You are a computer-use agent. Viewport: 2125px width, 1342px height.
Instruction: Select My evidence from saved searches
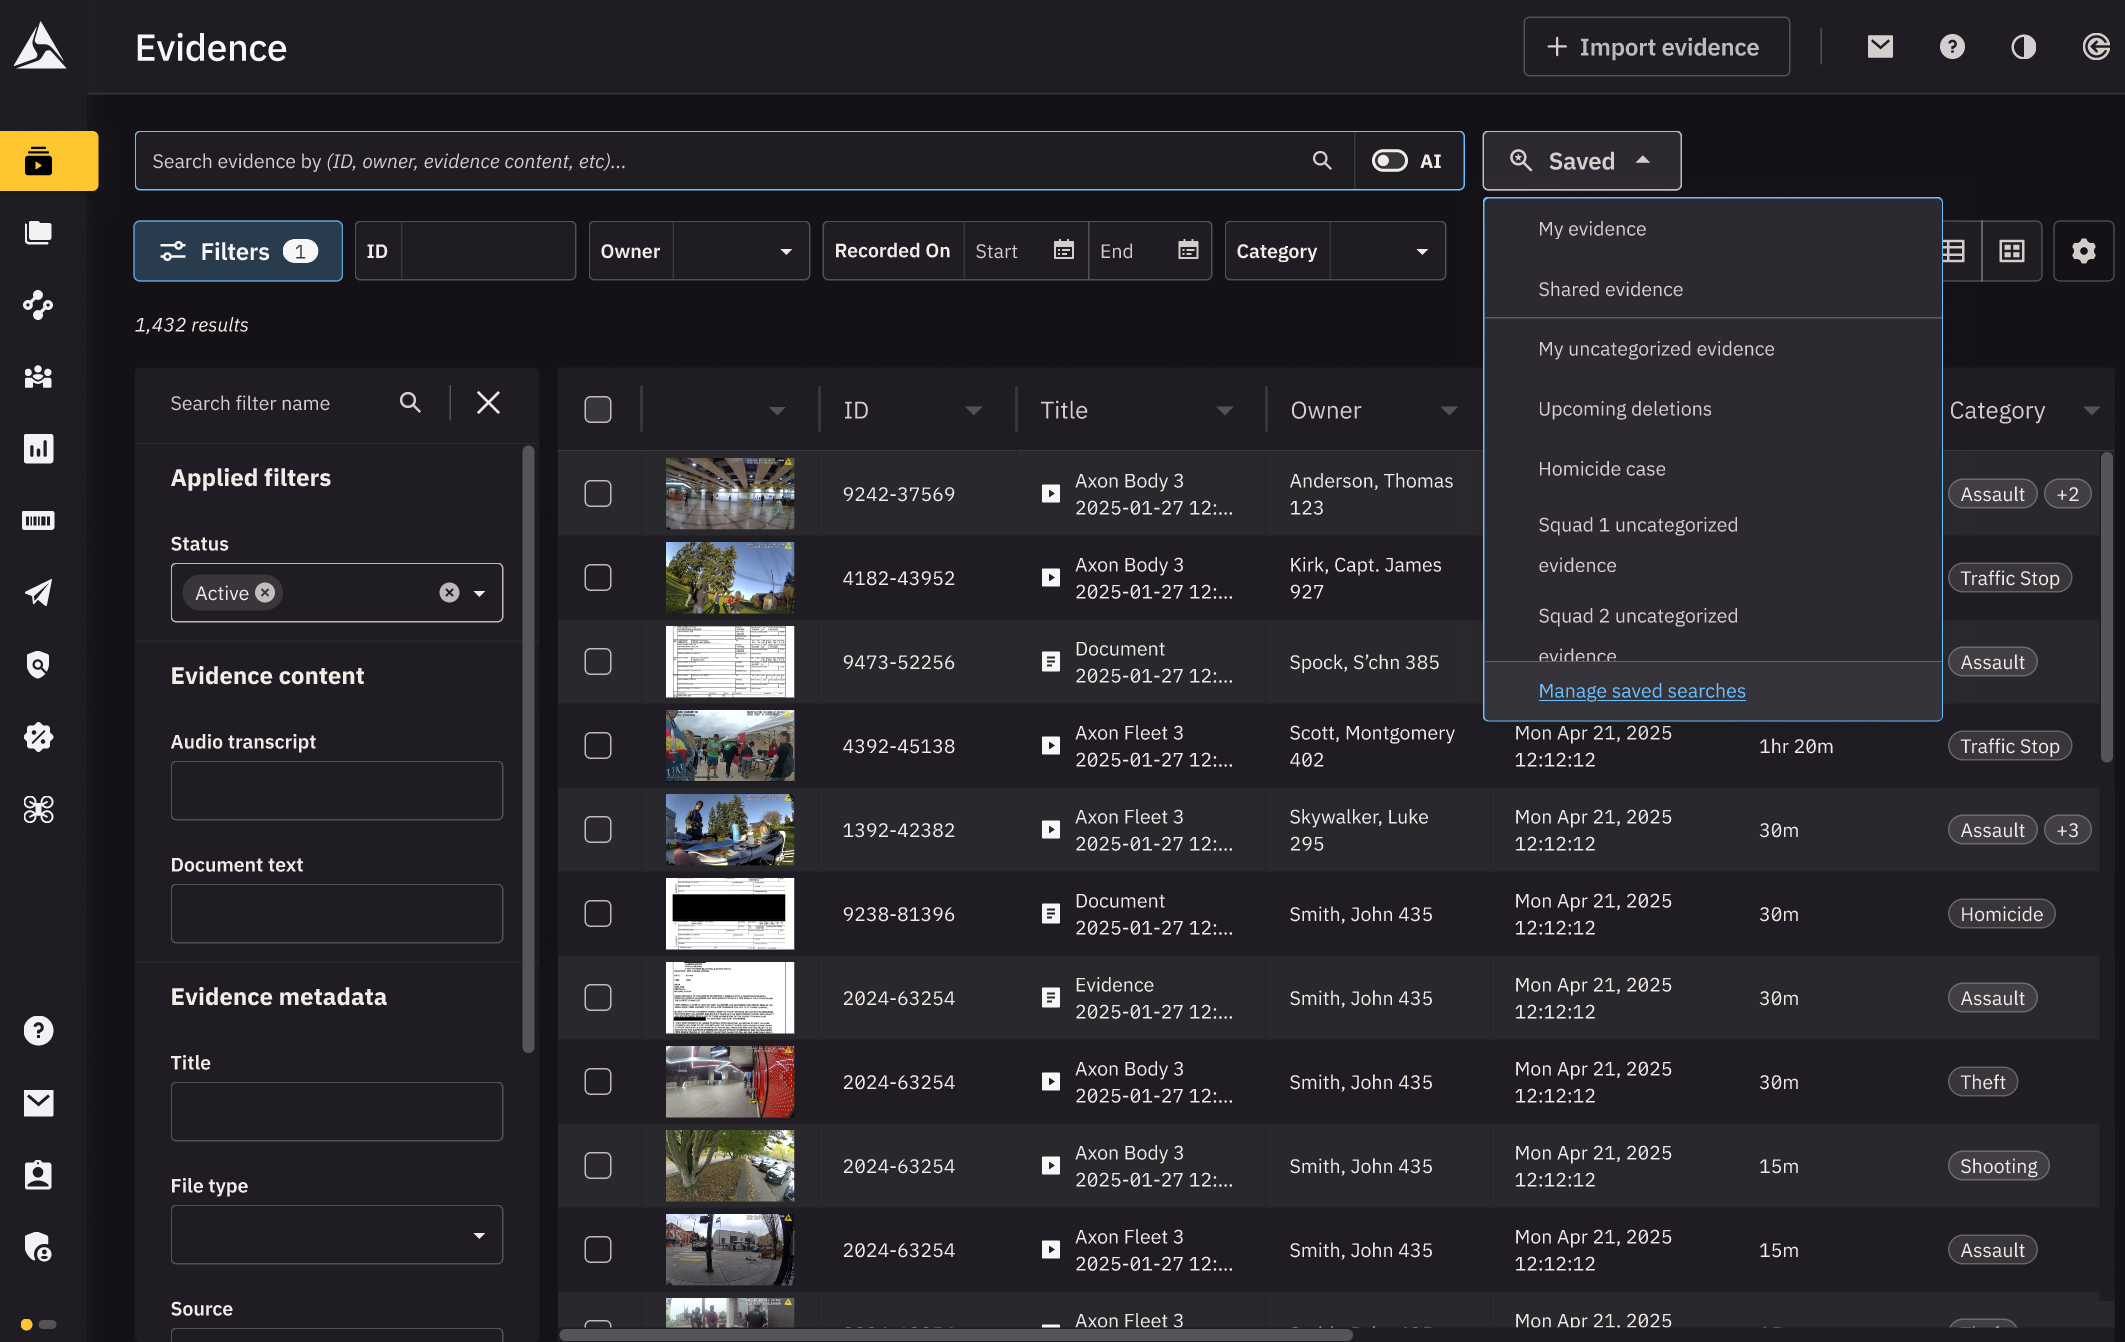click(1592, 228)
